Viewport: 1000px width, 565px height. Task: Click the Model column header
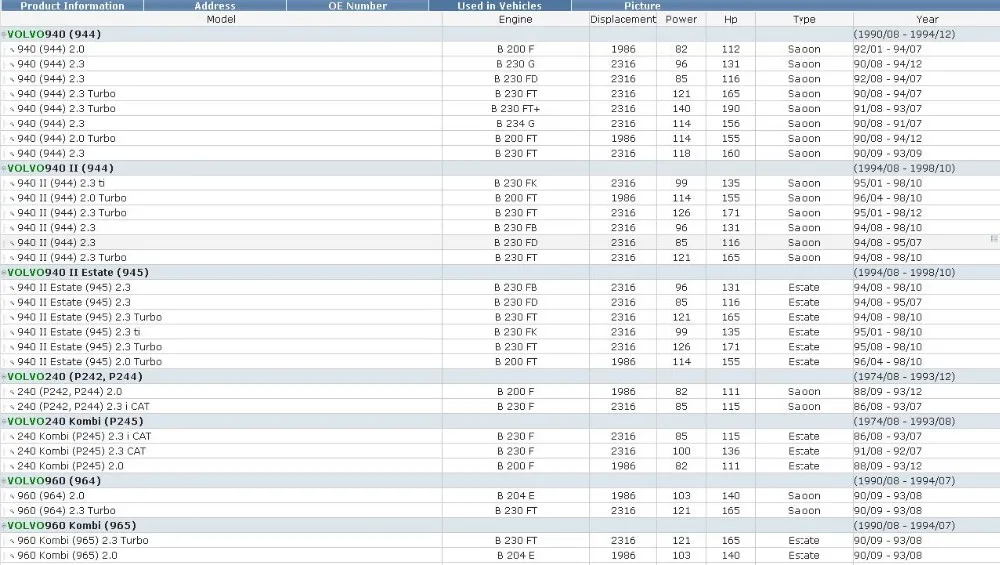(x=221, y=19)
